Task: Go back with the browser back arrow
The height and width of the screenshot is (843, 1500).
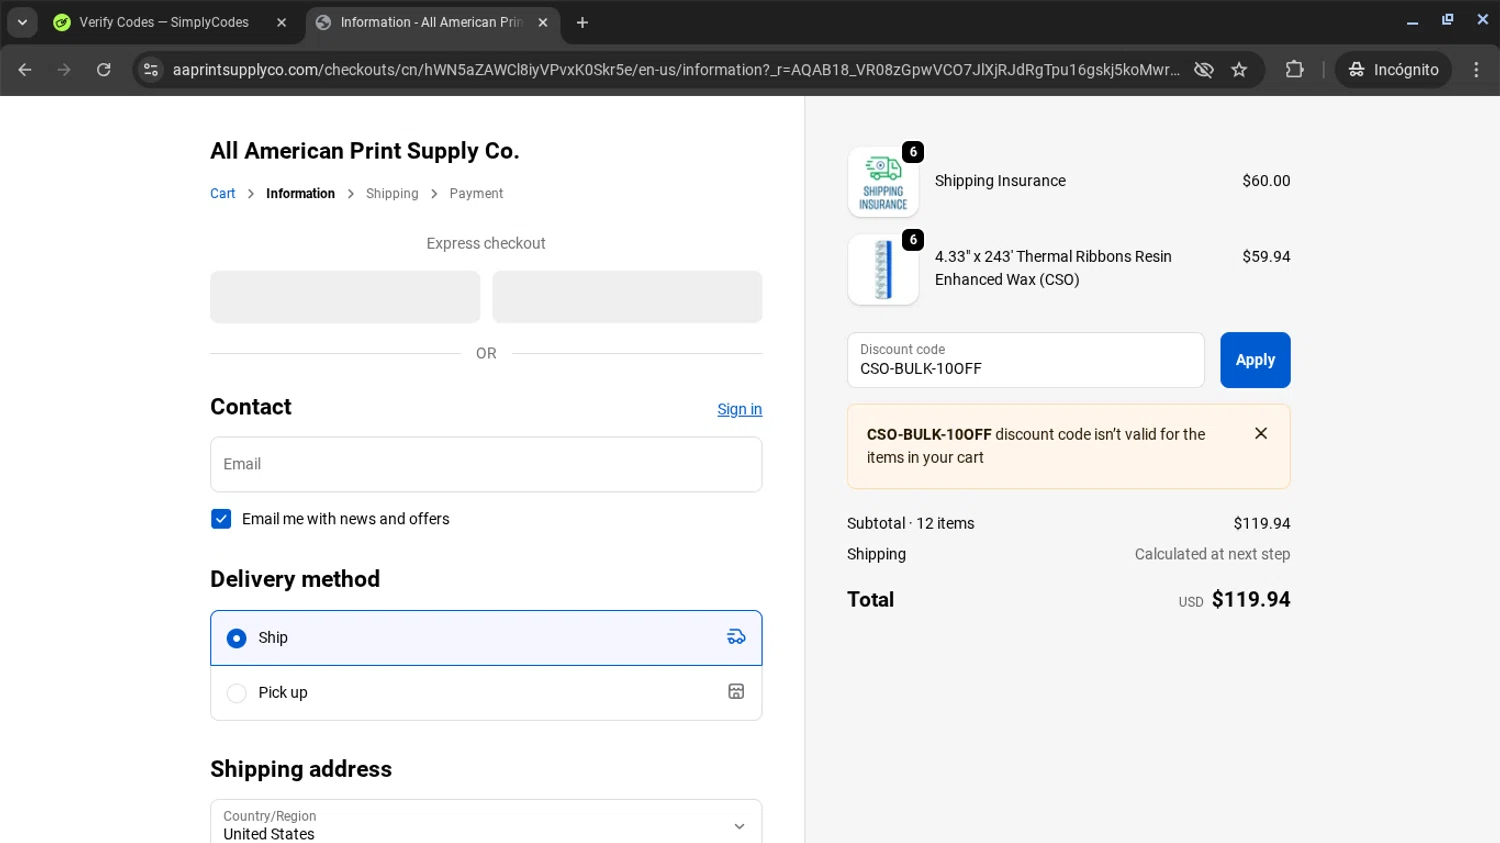Action: pyautogui.click(x=25, y=70)
